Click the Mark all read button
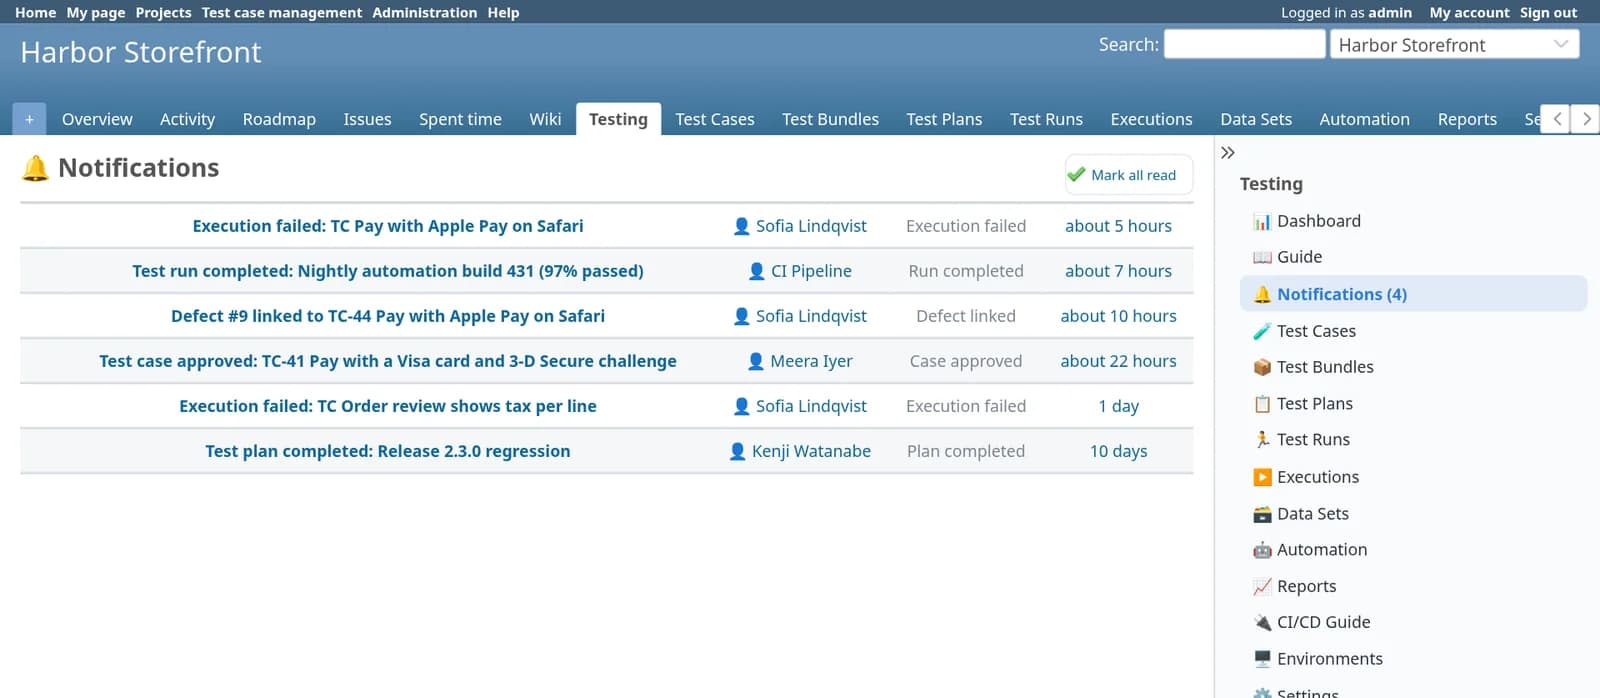Image resolution: width=1600 pixels, height=698 pixels. coord(1129,175)
